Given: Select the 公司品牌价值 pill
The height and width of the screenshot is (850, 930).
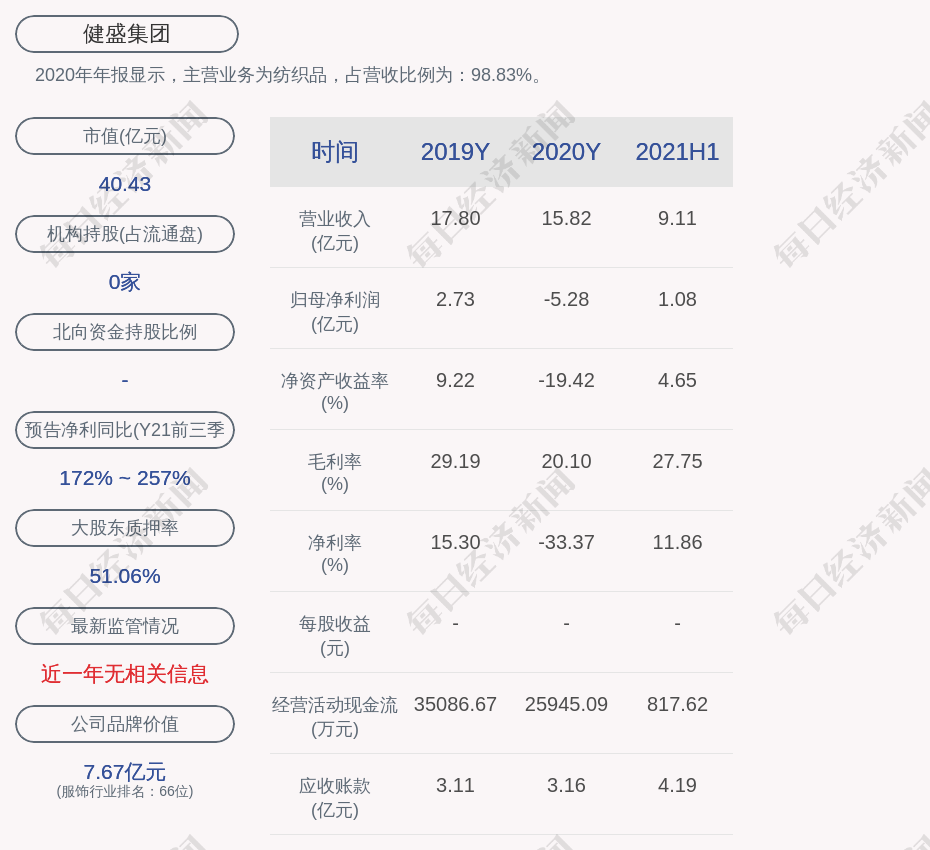Looking at the screenshot, I should 125,724.
